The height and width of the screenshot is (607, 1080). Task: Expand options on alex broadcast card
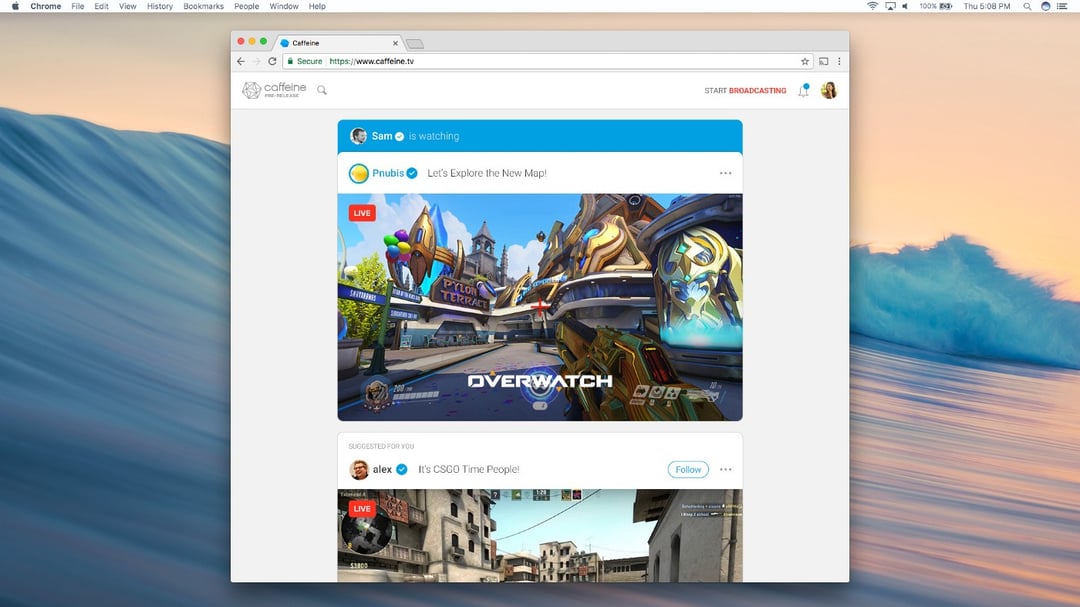tap(725, 469)
